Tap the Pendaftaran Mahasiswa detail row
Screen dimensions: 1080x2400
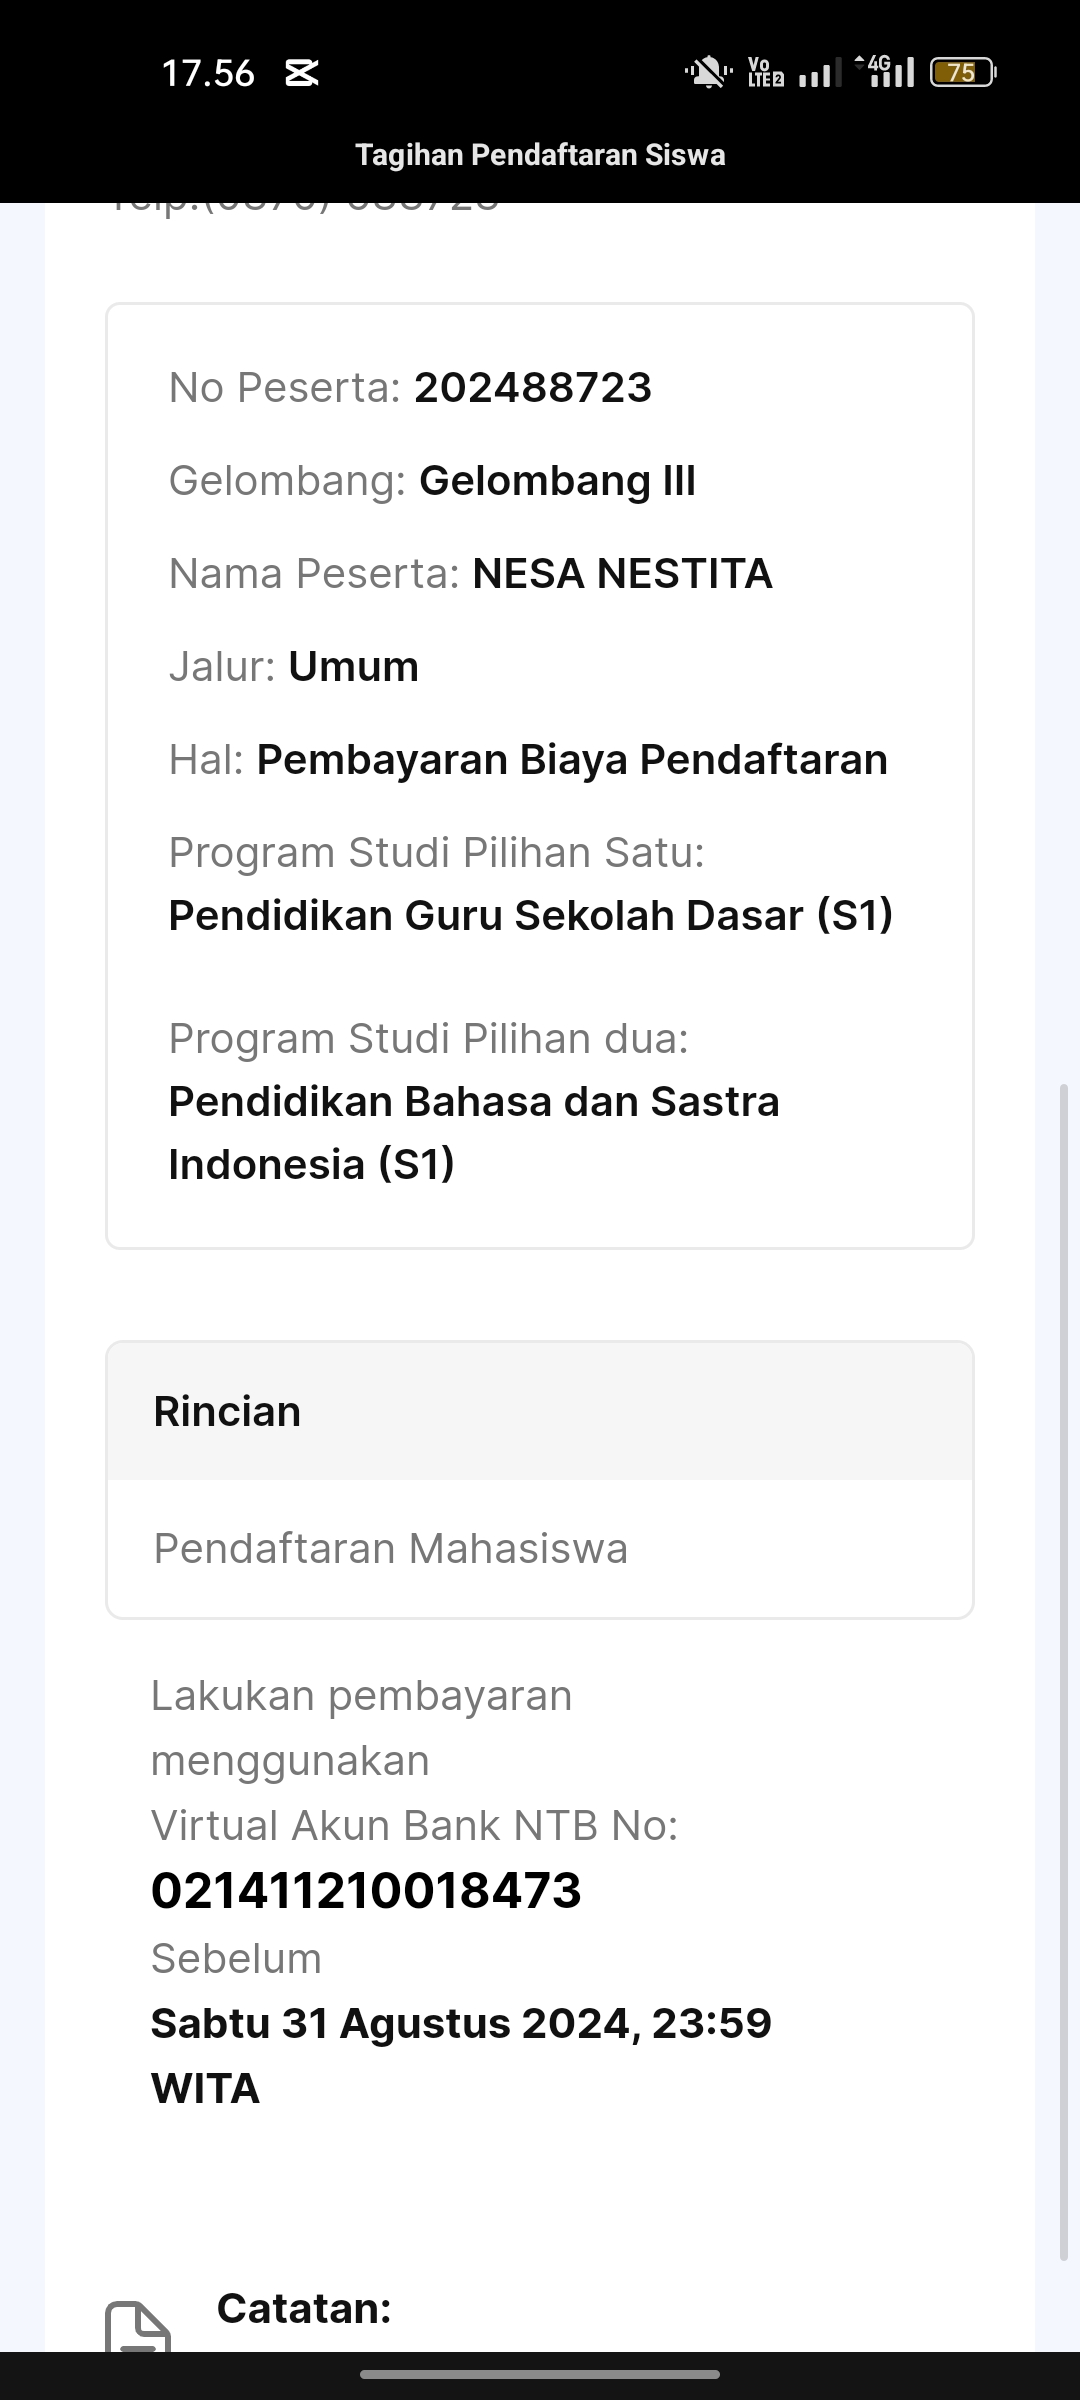pyautogui.click(x=391, y=1548)
